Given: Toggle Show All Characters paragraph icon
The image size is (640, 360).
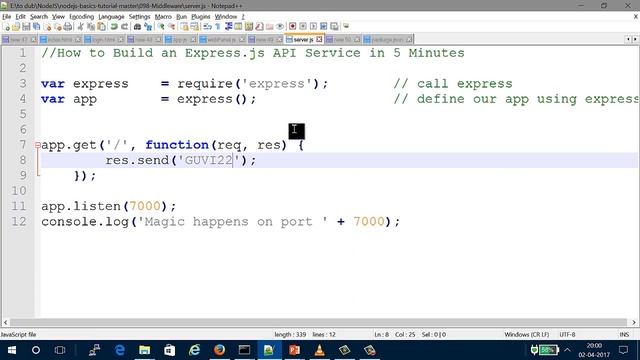Looking at the screenshot, I should pos(218,27).
